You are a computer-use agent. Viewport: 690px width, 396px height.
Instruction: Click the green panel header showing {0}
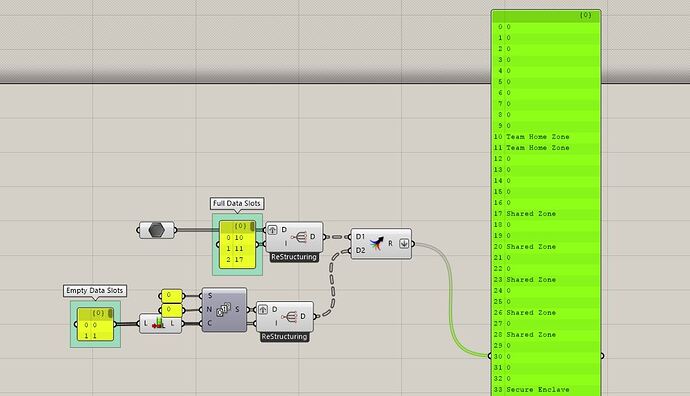[546, 15]
